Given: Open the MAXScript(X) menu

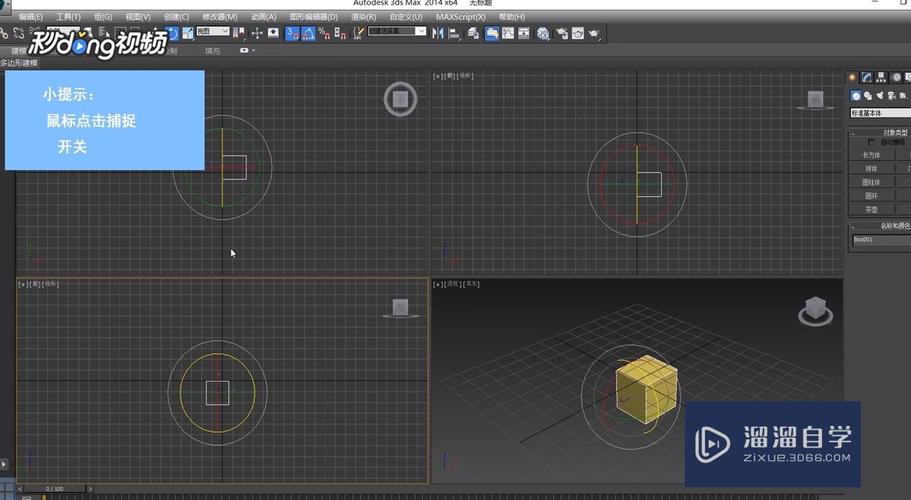Looking at the screenshot, I should [x=461, y=17].
